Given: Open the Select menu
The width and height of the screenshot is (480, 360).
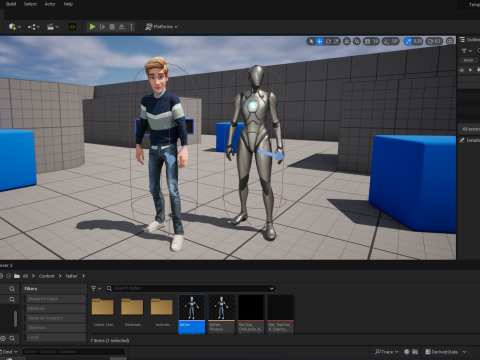Looking at the screenshot, I should click(30, 4).
